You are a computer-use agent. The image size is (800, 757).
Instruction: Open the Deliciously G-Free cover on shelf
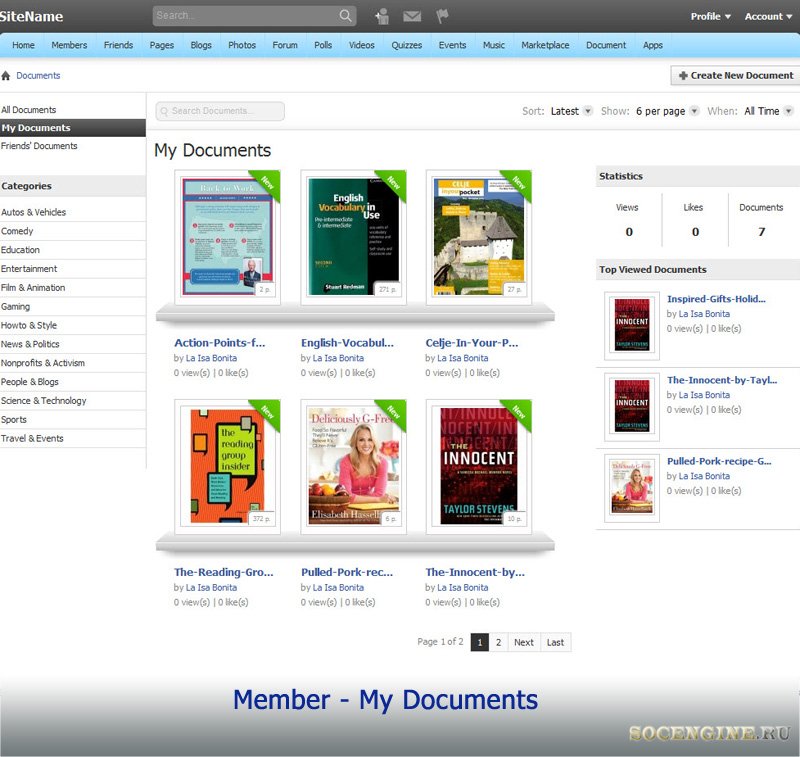coord(354,467)
